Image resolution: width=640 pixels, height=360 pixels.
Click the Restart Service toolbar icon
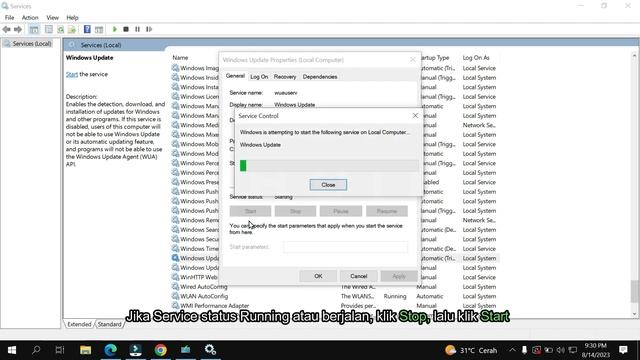click(x=149, y=29)
